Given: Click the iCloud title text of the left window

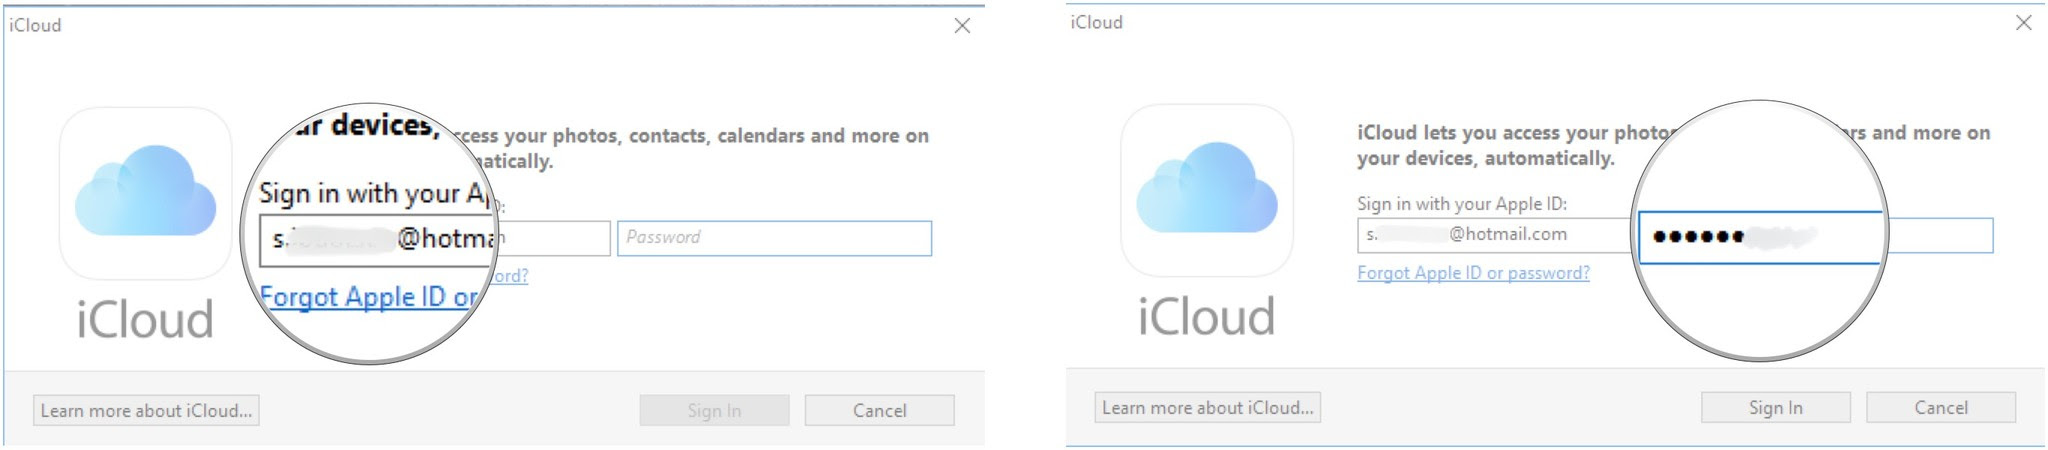Looking at the screenshot, I should [35, 25].
